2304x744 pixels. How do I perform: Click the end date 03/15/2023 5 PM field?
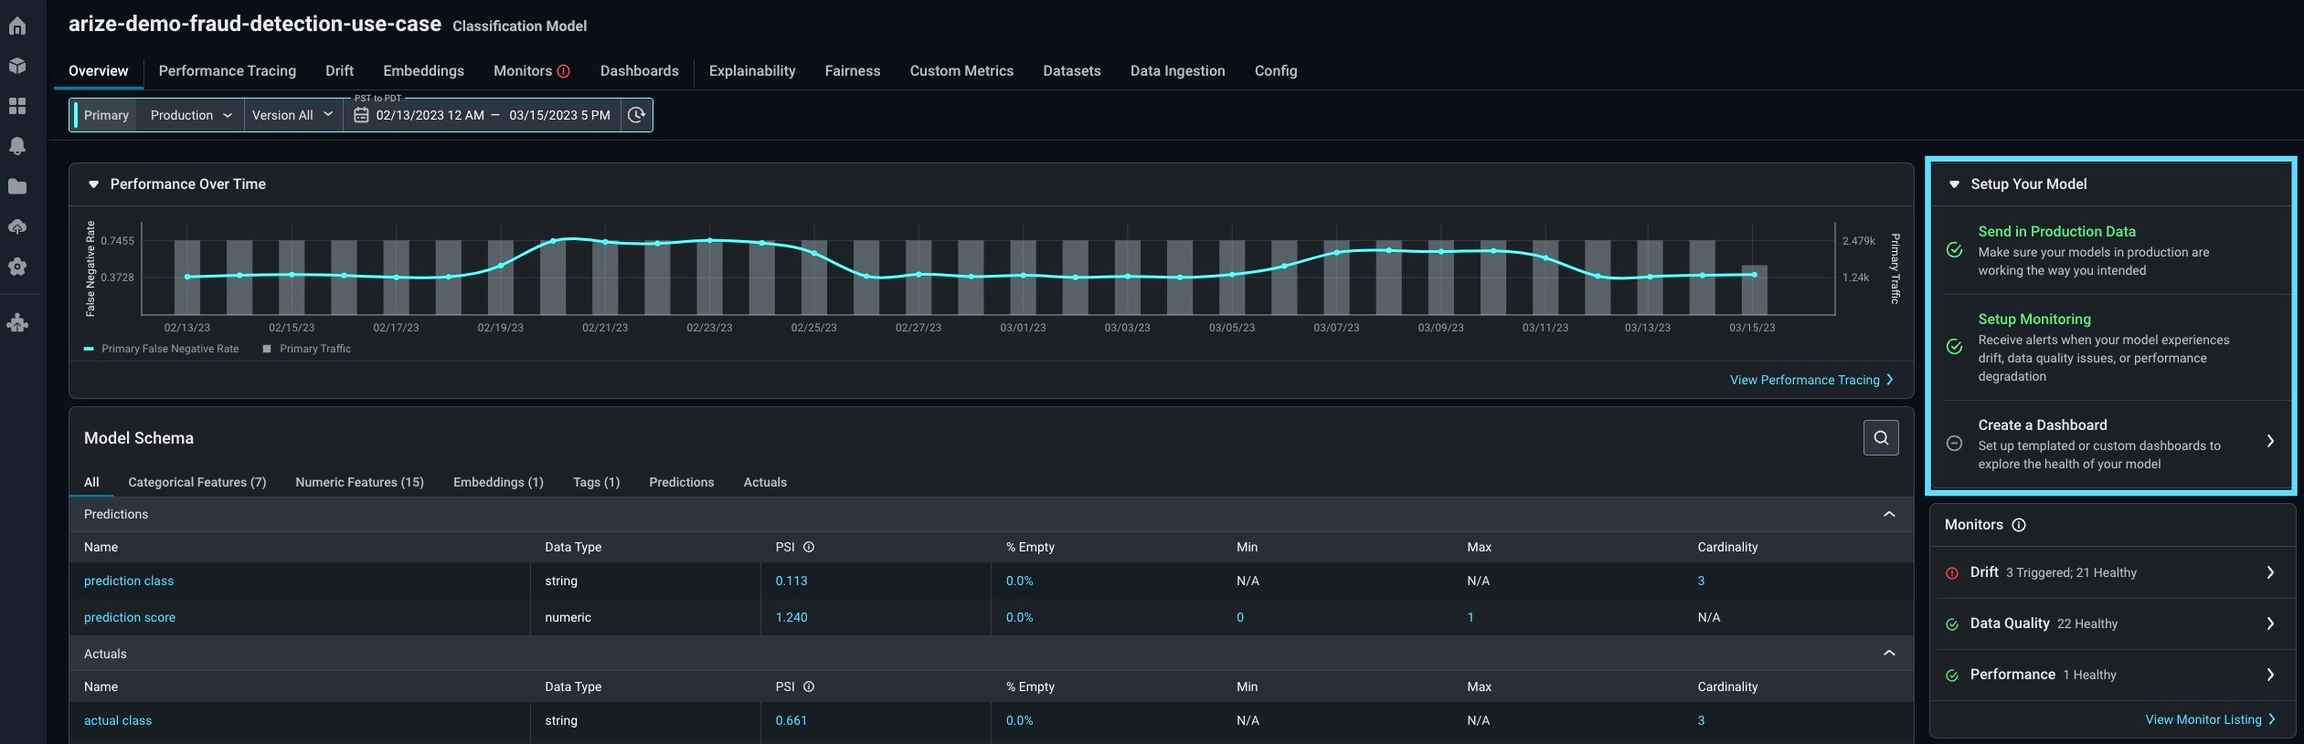pos(559,115)
